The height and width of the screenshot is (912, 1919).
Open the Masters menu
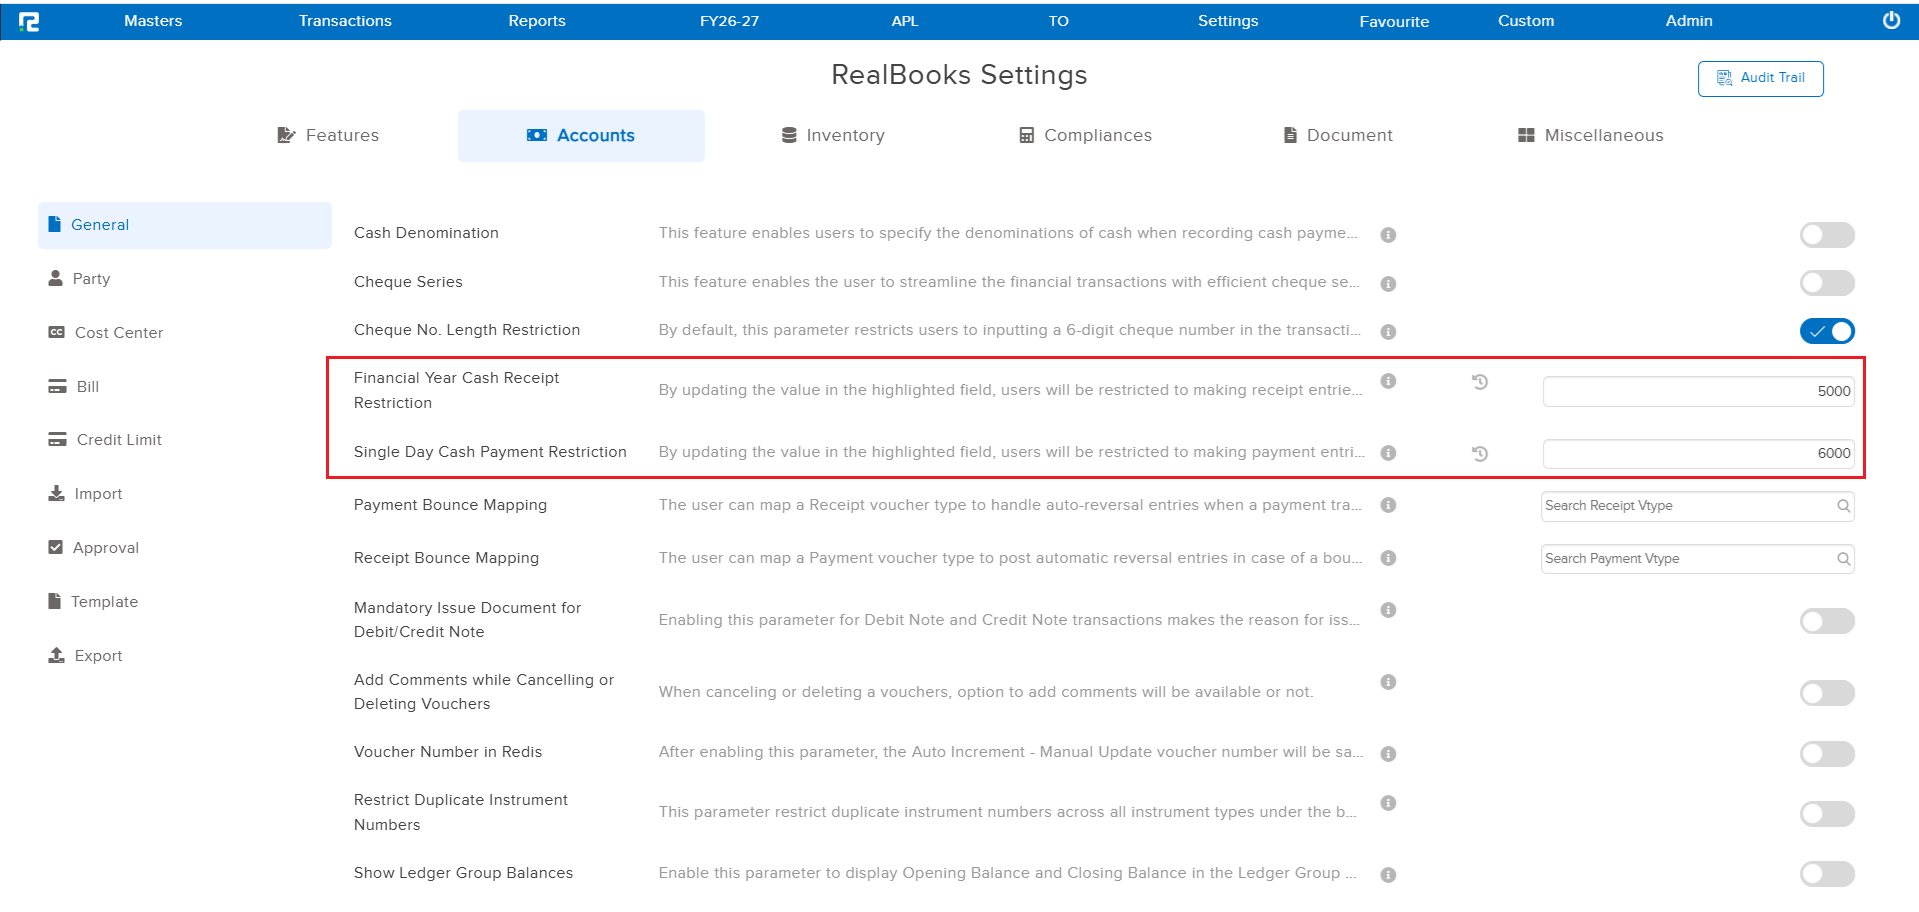pos(153,21)
